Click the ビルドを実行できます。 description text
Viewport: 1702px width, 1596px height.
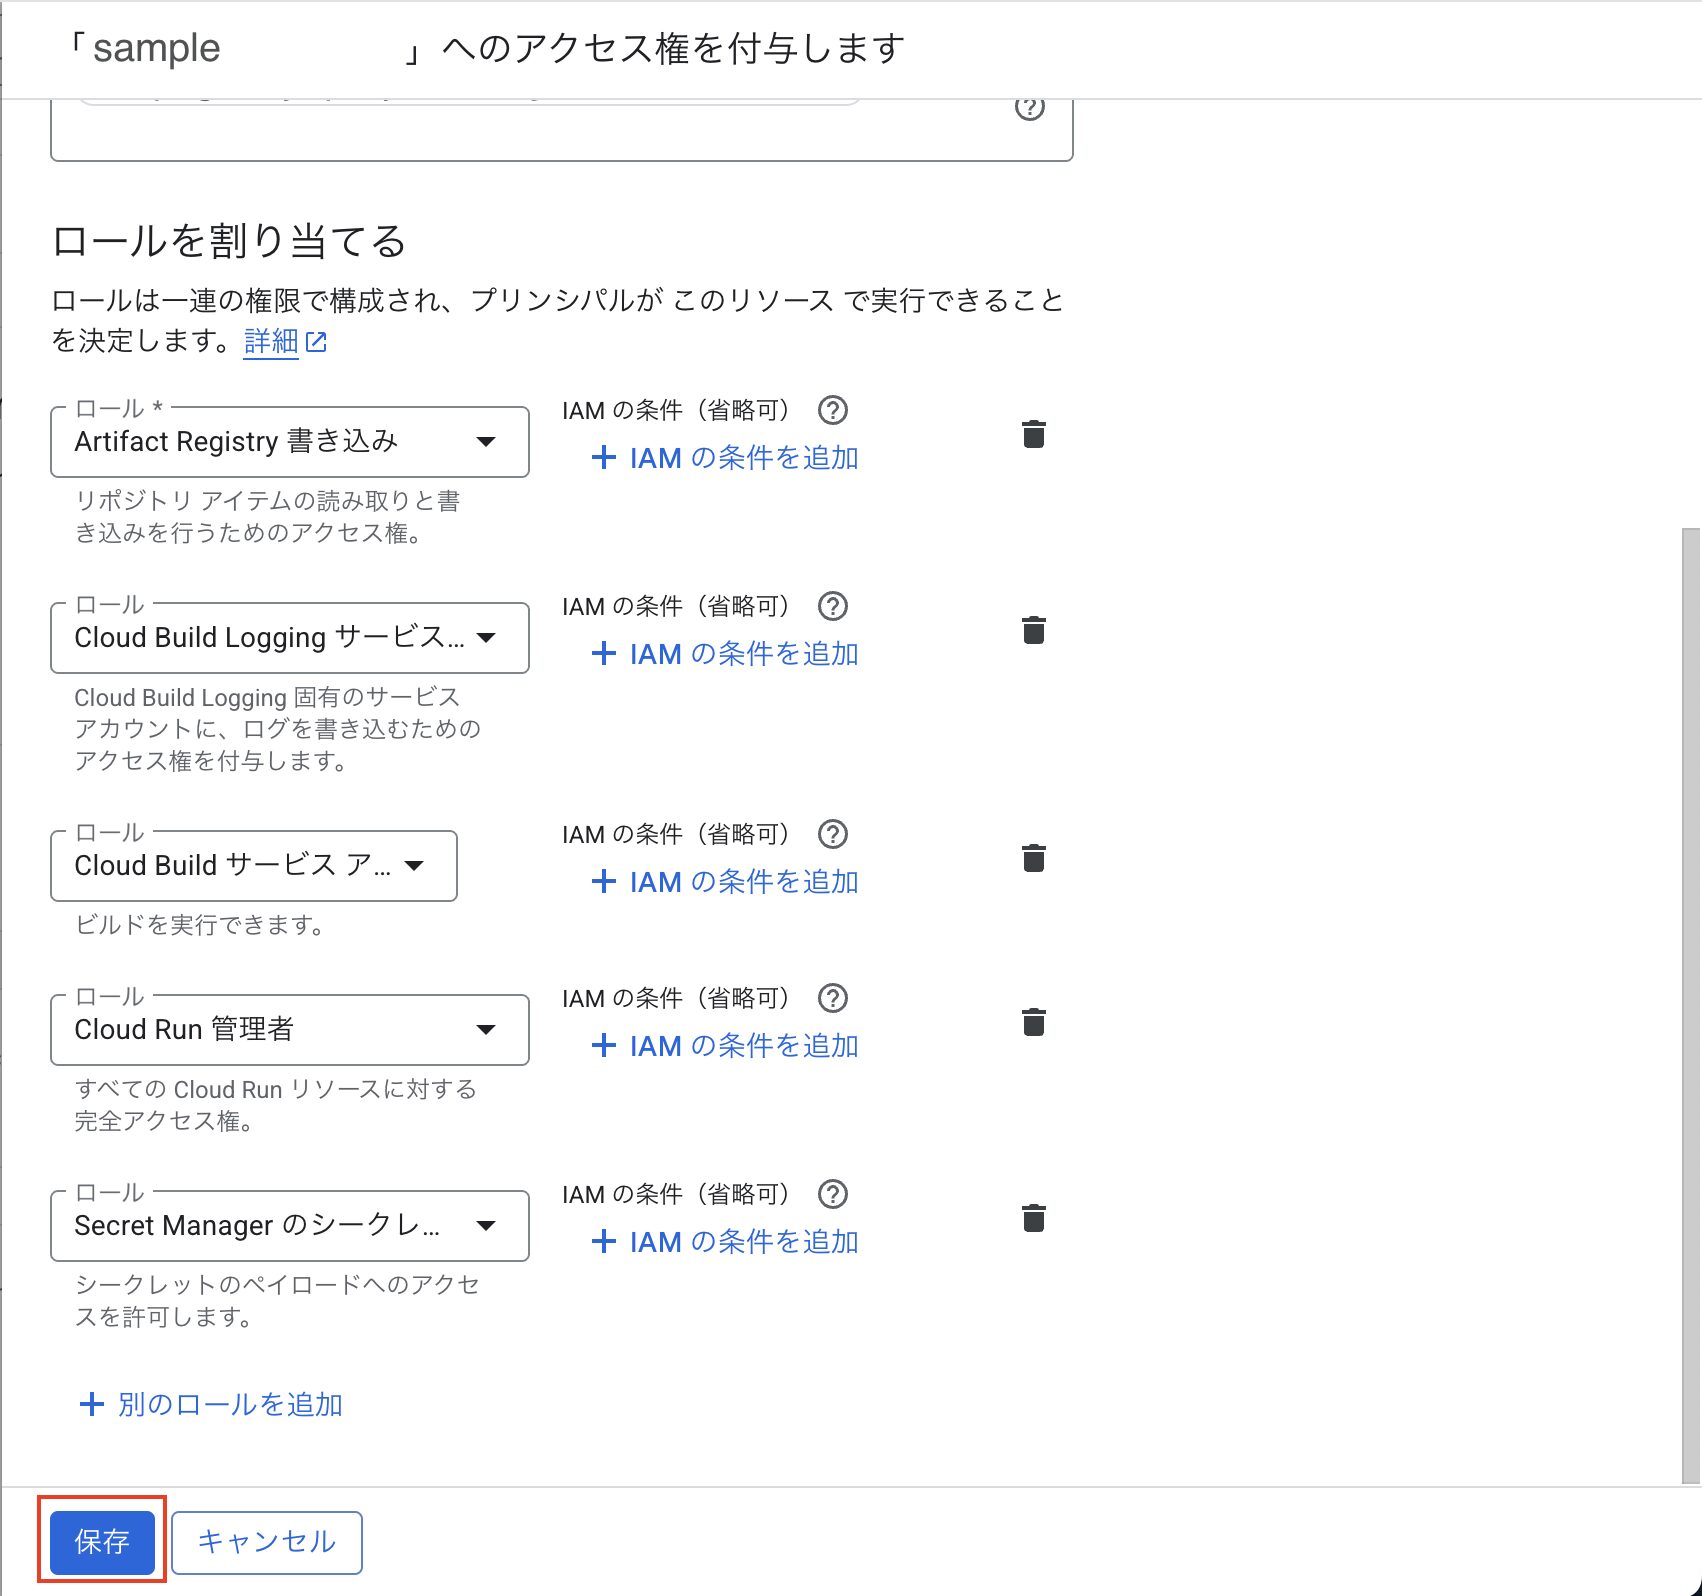pyautogui.click(x=200, y=925)
